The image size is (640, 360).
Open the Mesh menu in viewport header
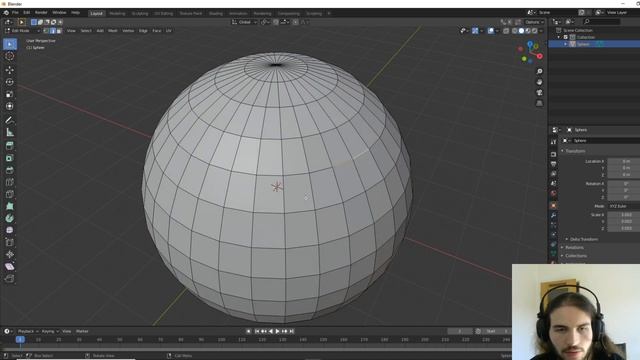click(113, 31)
